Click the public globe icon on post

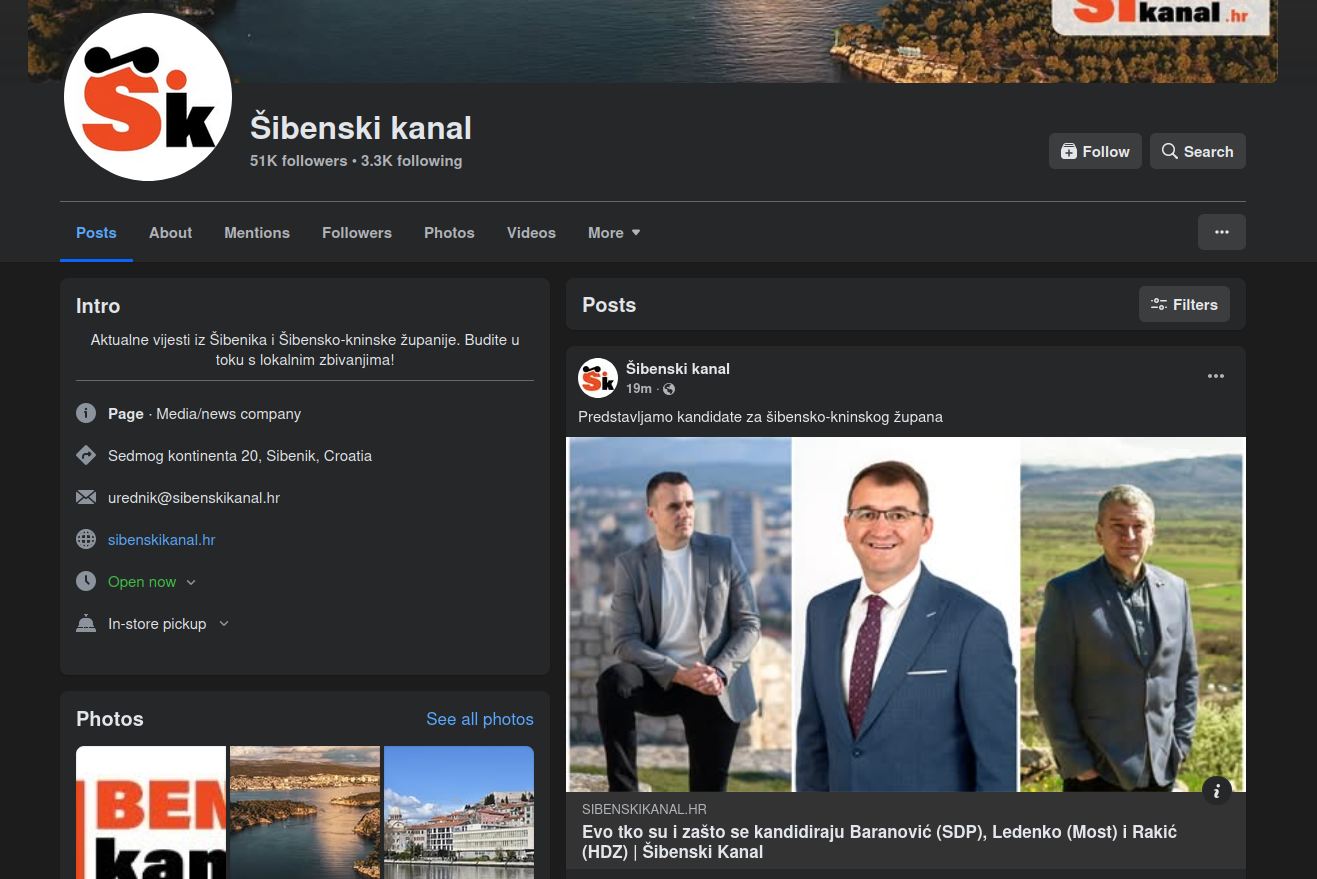click(669, 389)
